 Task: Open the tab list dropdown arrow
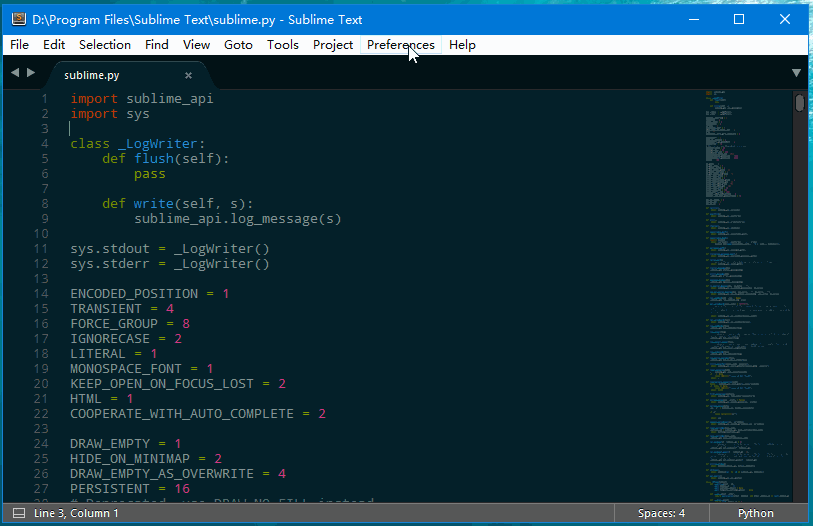tap(796, 73)
